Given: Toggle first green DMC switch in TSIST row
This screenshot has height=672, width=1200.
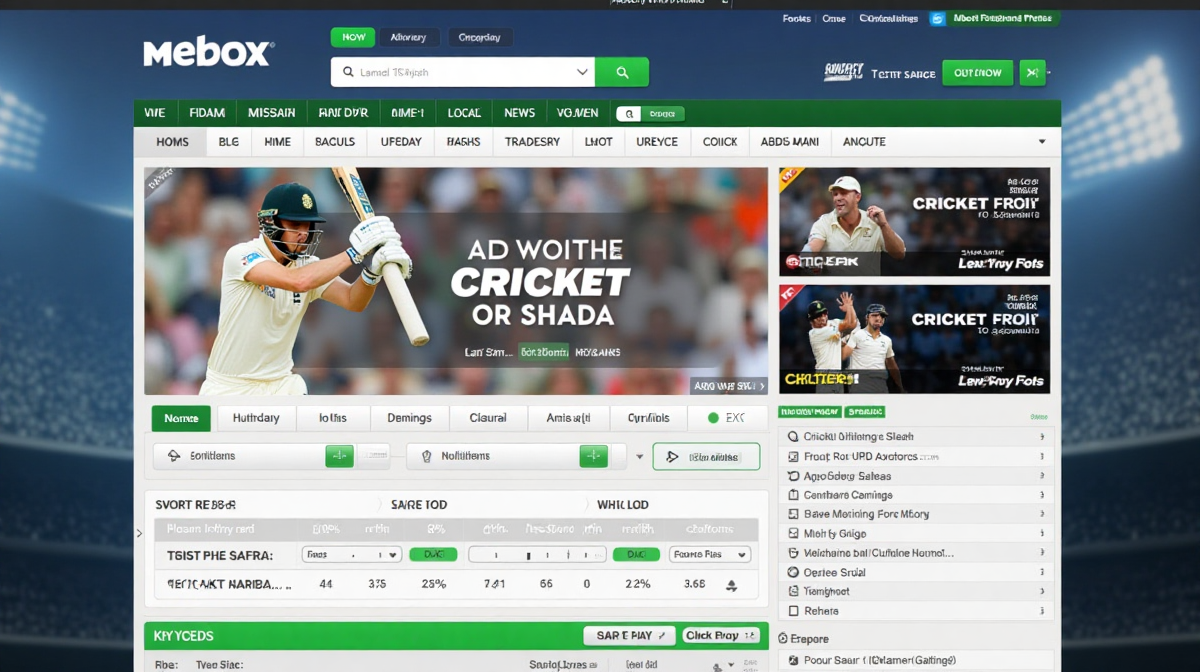Looking at the screenshot, I should pyautogui.click(x=433, y=554).
